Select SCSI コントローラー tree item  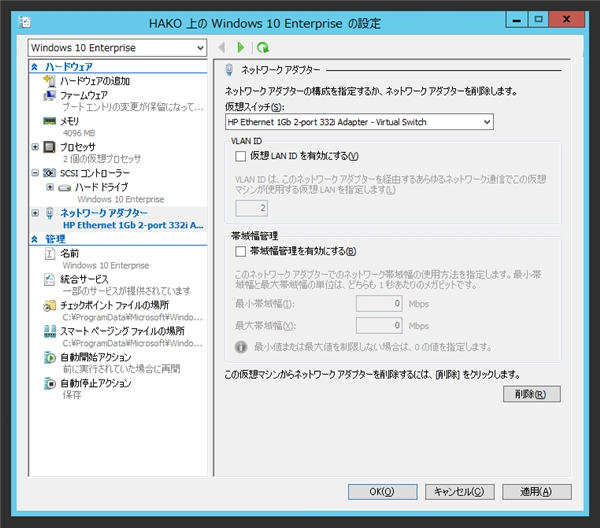click(95, 173)
